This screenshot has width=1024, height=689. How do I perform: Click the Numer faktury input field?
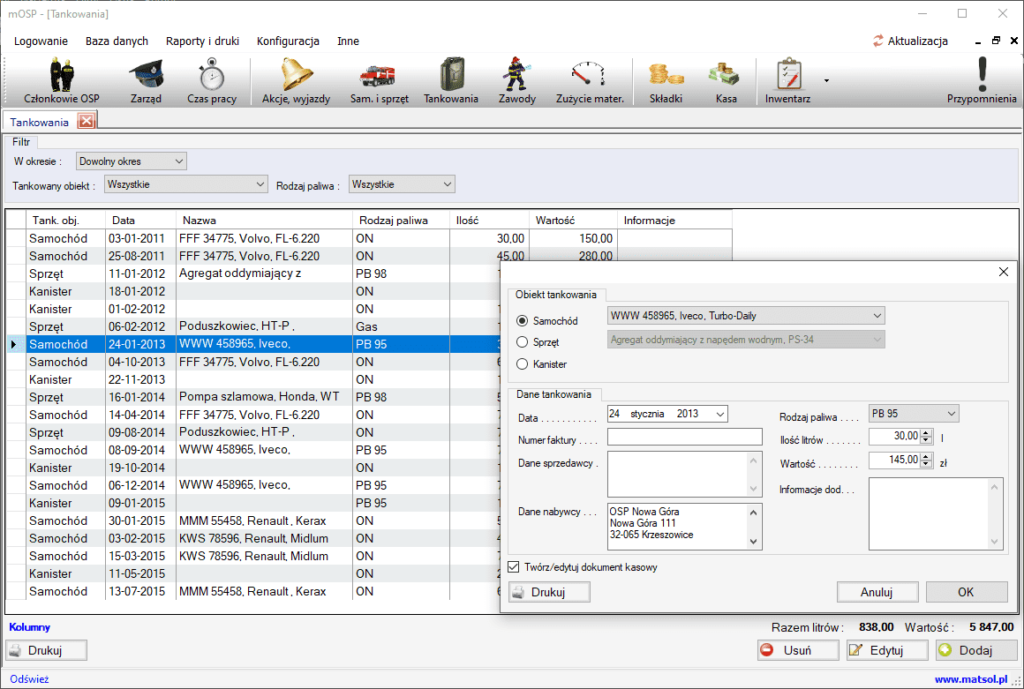684,437
